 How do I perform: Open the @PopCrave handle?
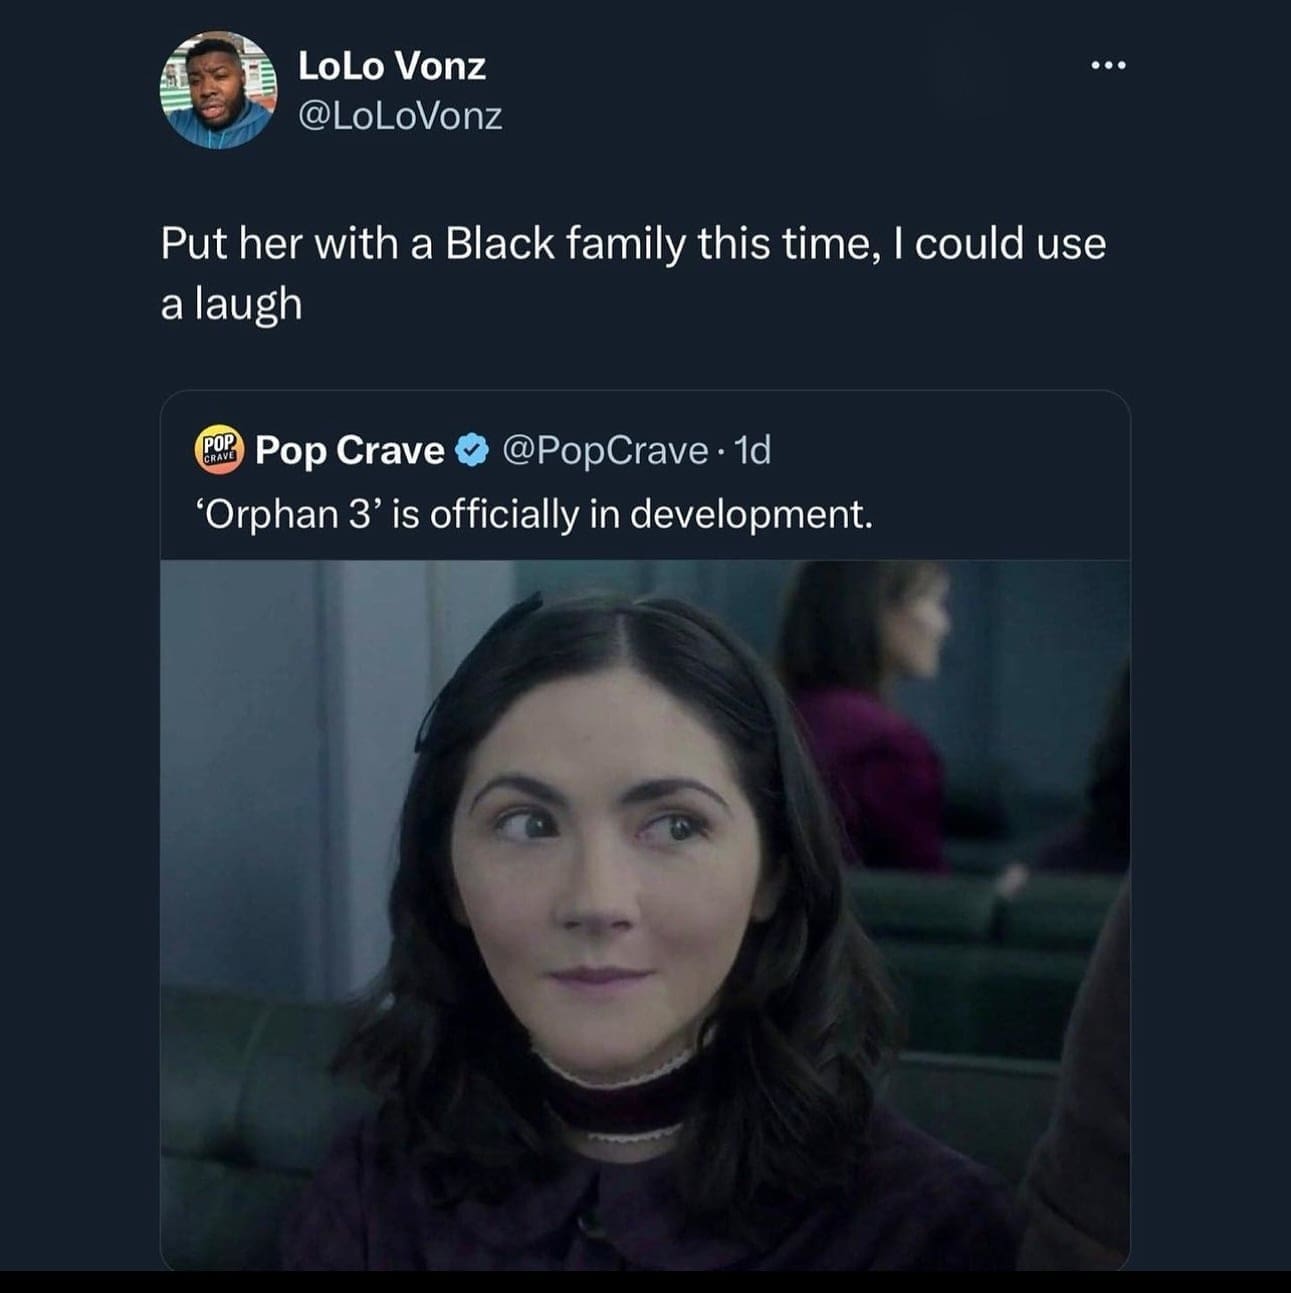click(604, 450)
